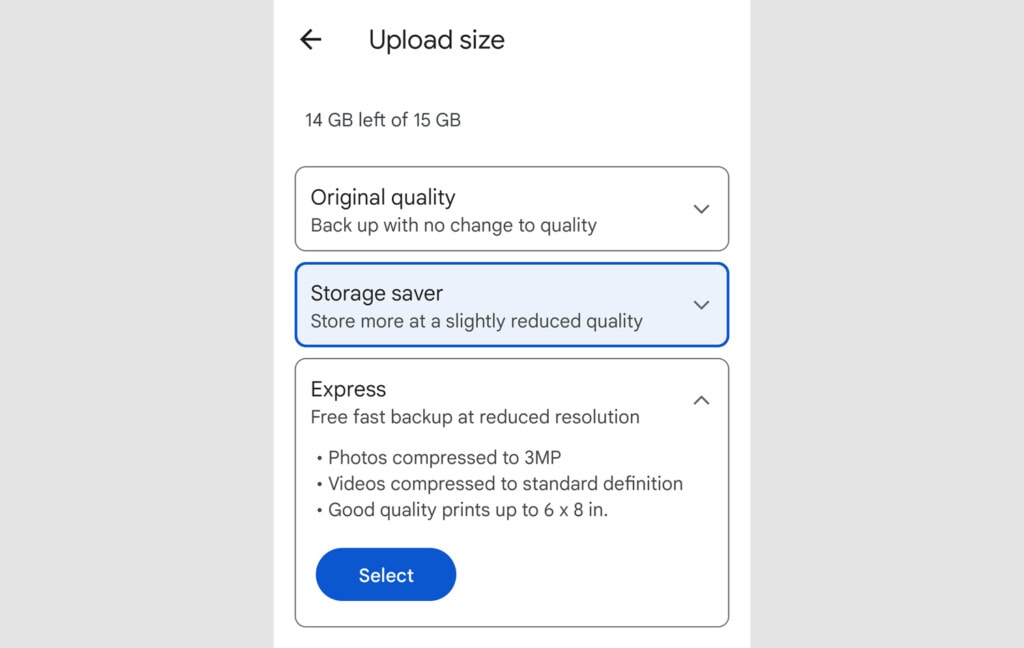The height and width of the screenshot is (648, 1024).
Task: Click the 'Photos compressed to 3MP' bullet
Action: point(444,457)
